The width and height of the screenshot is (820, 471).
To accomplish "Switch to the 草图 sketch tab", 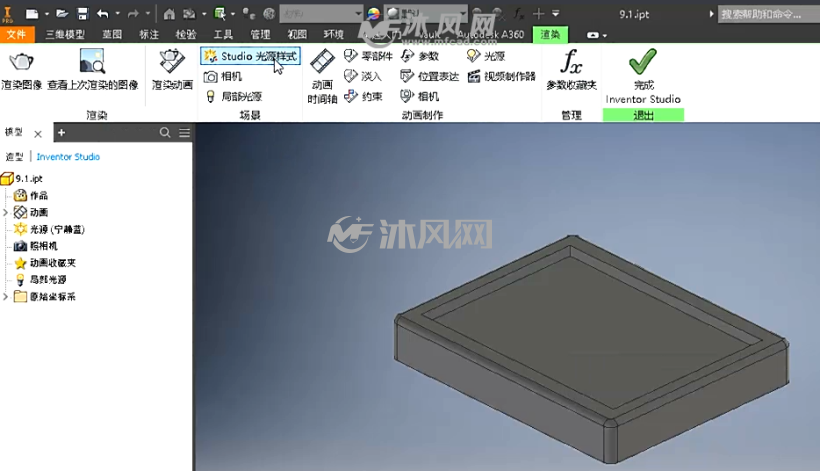I will click(x=112, y=35).
